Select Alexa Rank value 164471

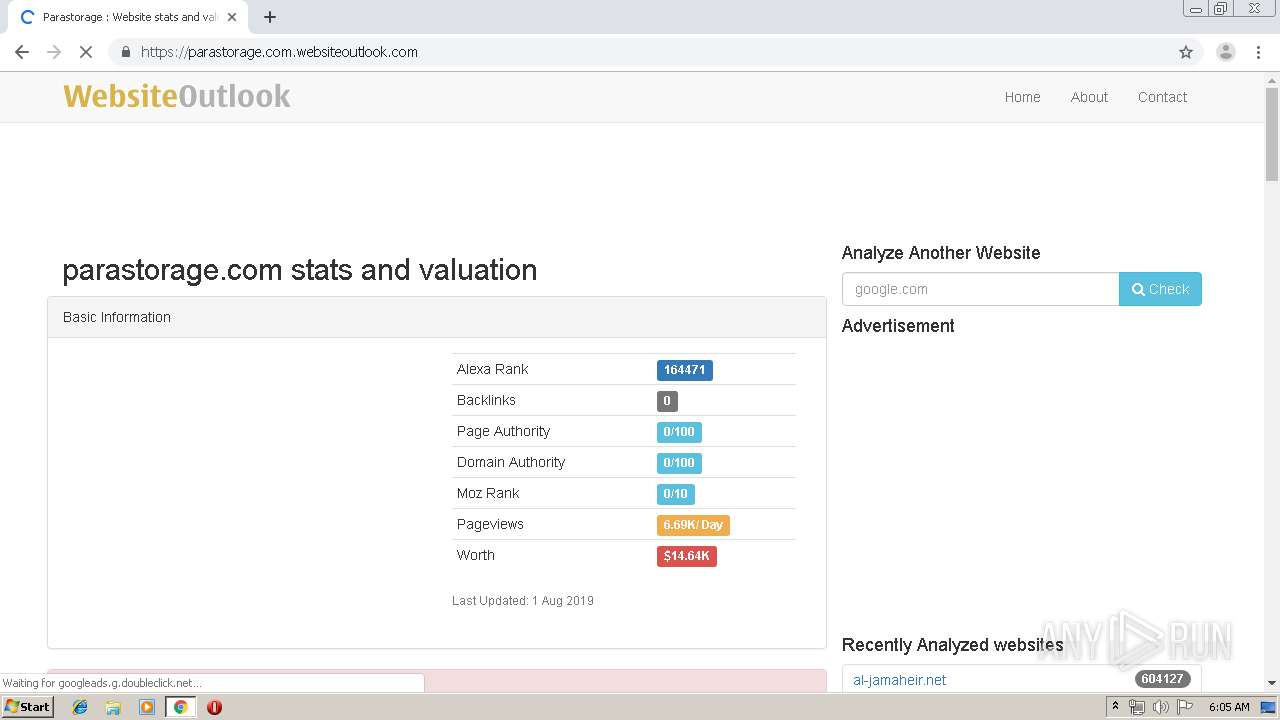684,370
